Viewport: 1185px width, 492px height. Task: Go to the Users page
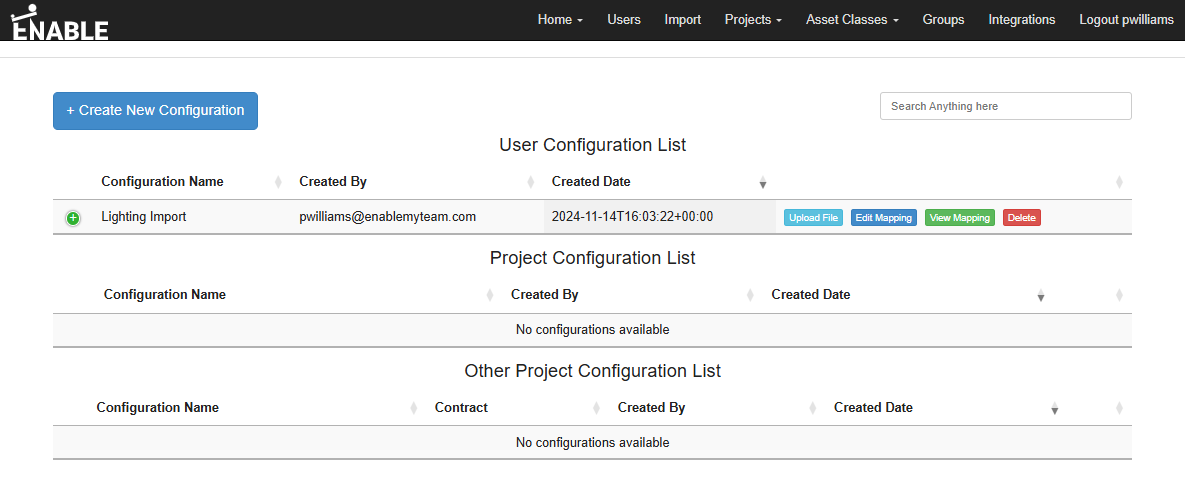pos(624,20)
